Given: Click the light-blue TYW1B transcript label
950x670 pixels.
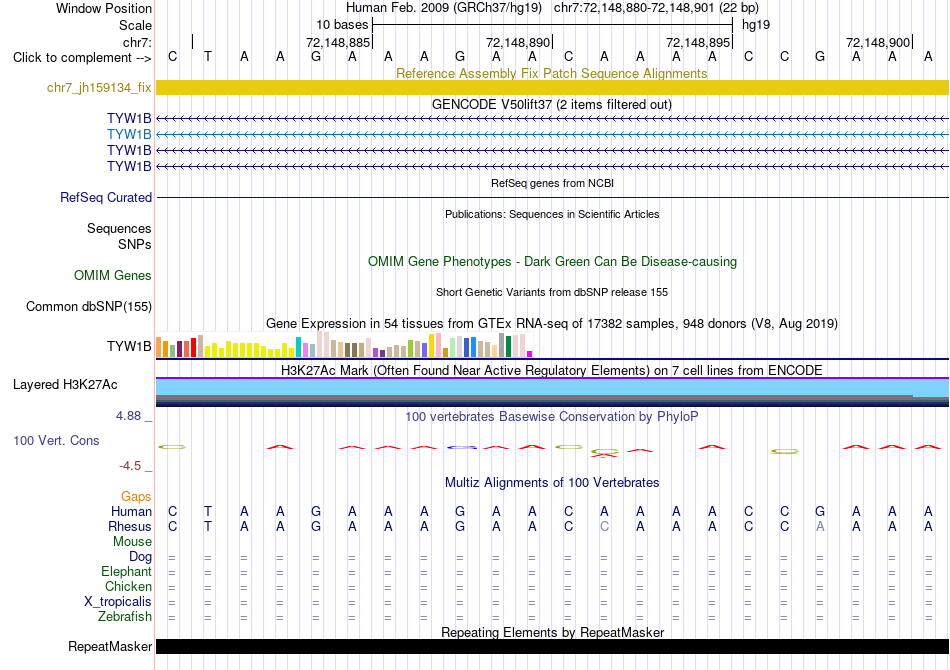Looking at the screenshot, I should pyautogui.click(x=129, y=134).
